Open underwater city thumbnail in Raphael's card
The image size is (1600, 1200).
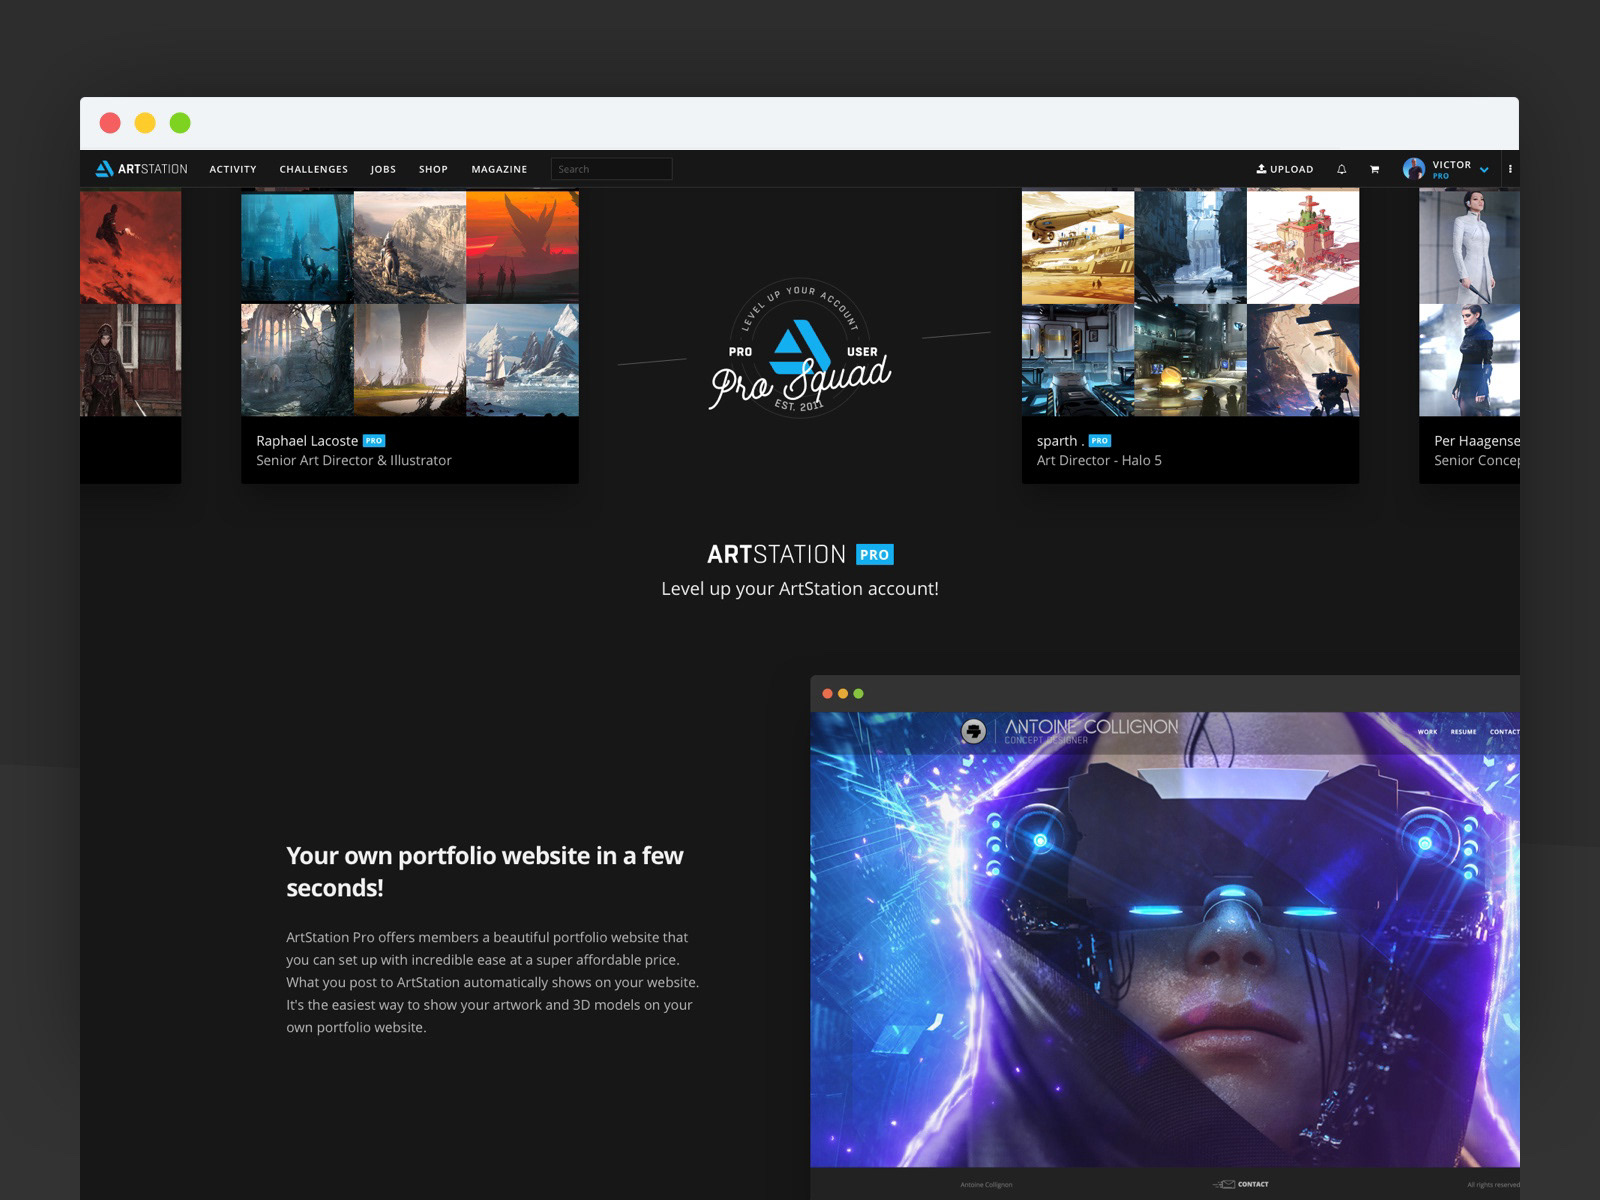click(297, 247)
